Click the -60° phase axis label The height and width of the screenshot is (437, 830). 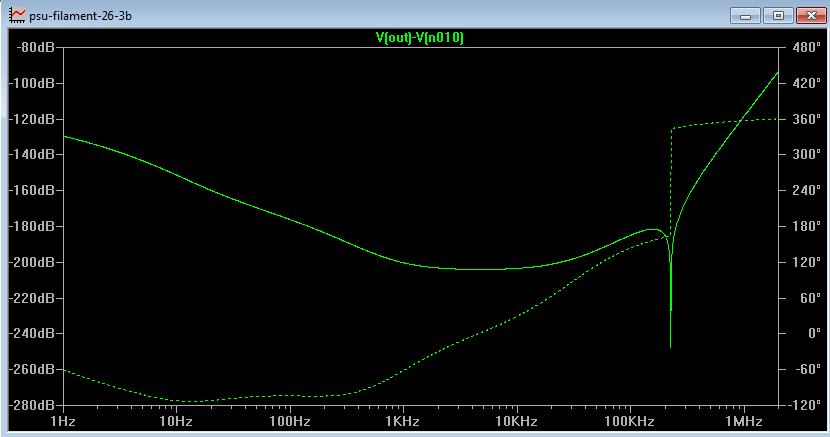[808, 369]
